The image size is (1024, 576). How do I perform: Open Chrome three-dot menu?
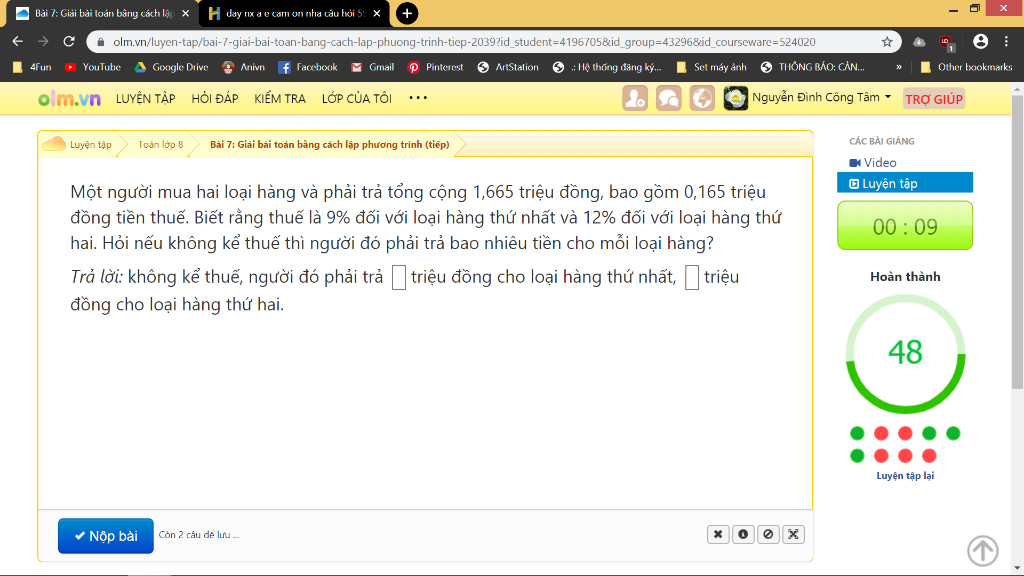point(1006,42)
